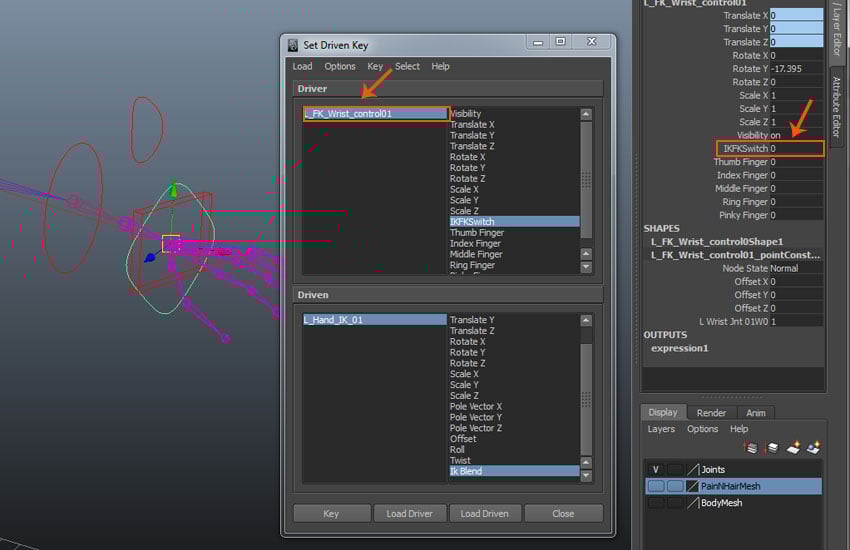This screenshot has width=850, height=550.
Task: Click the Rotate Y value field
Action: pyautogui.click(x=796, y=69)
